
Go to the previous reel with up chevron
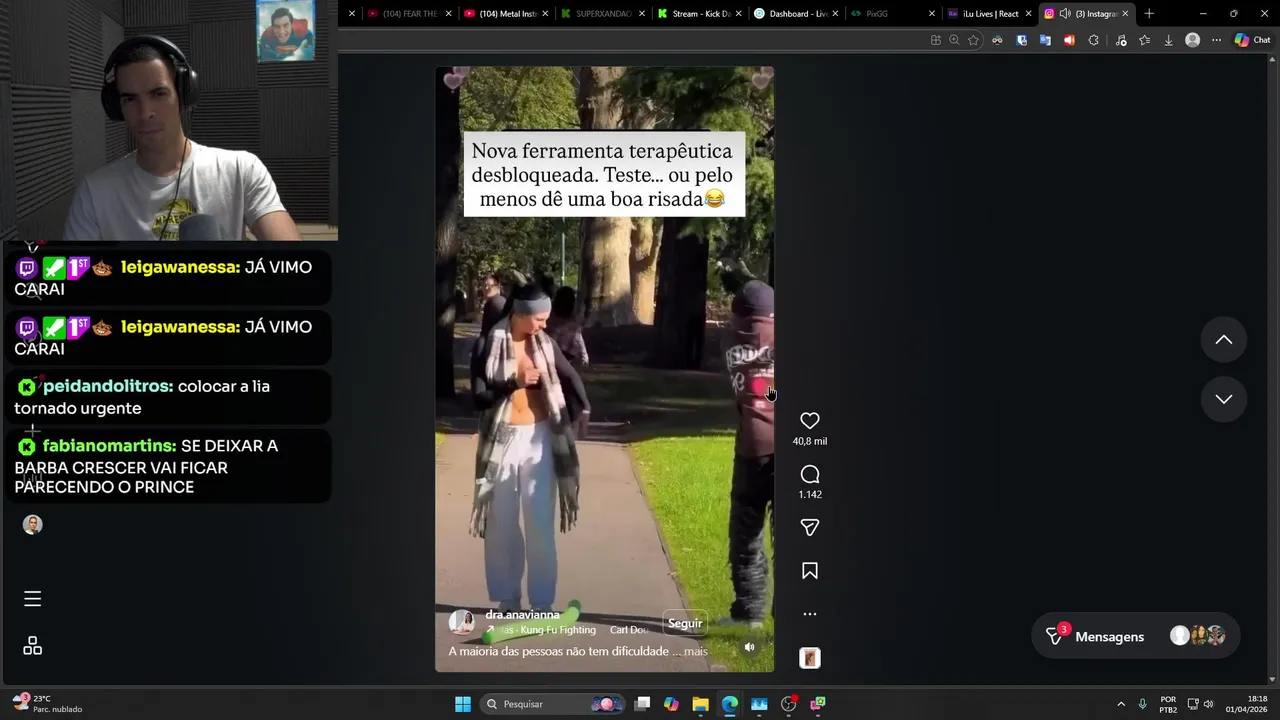1223,340
